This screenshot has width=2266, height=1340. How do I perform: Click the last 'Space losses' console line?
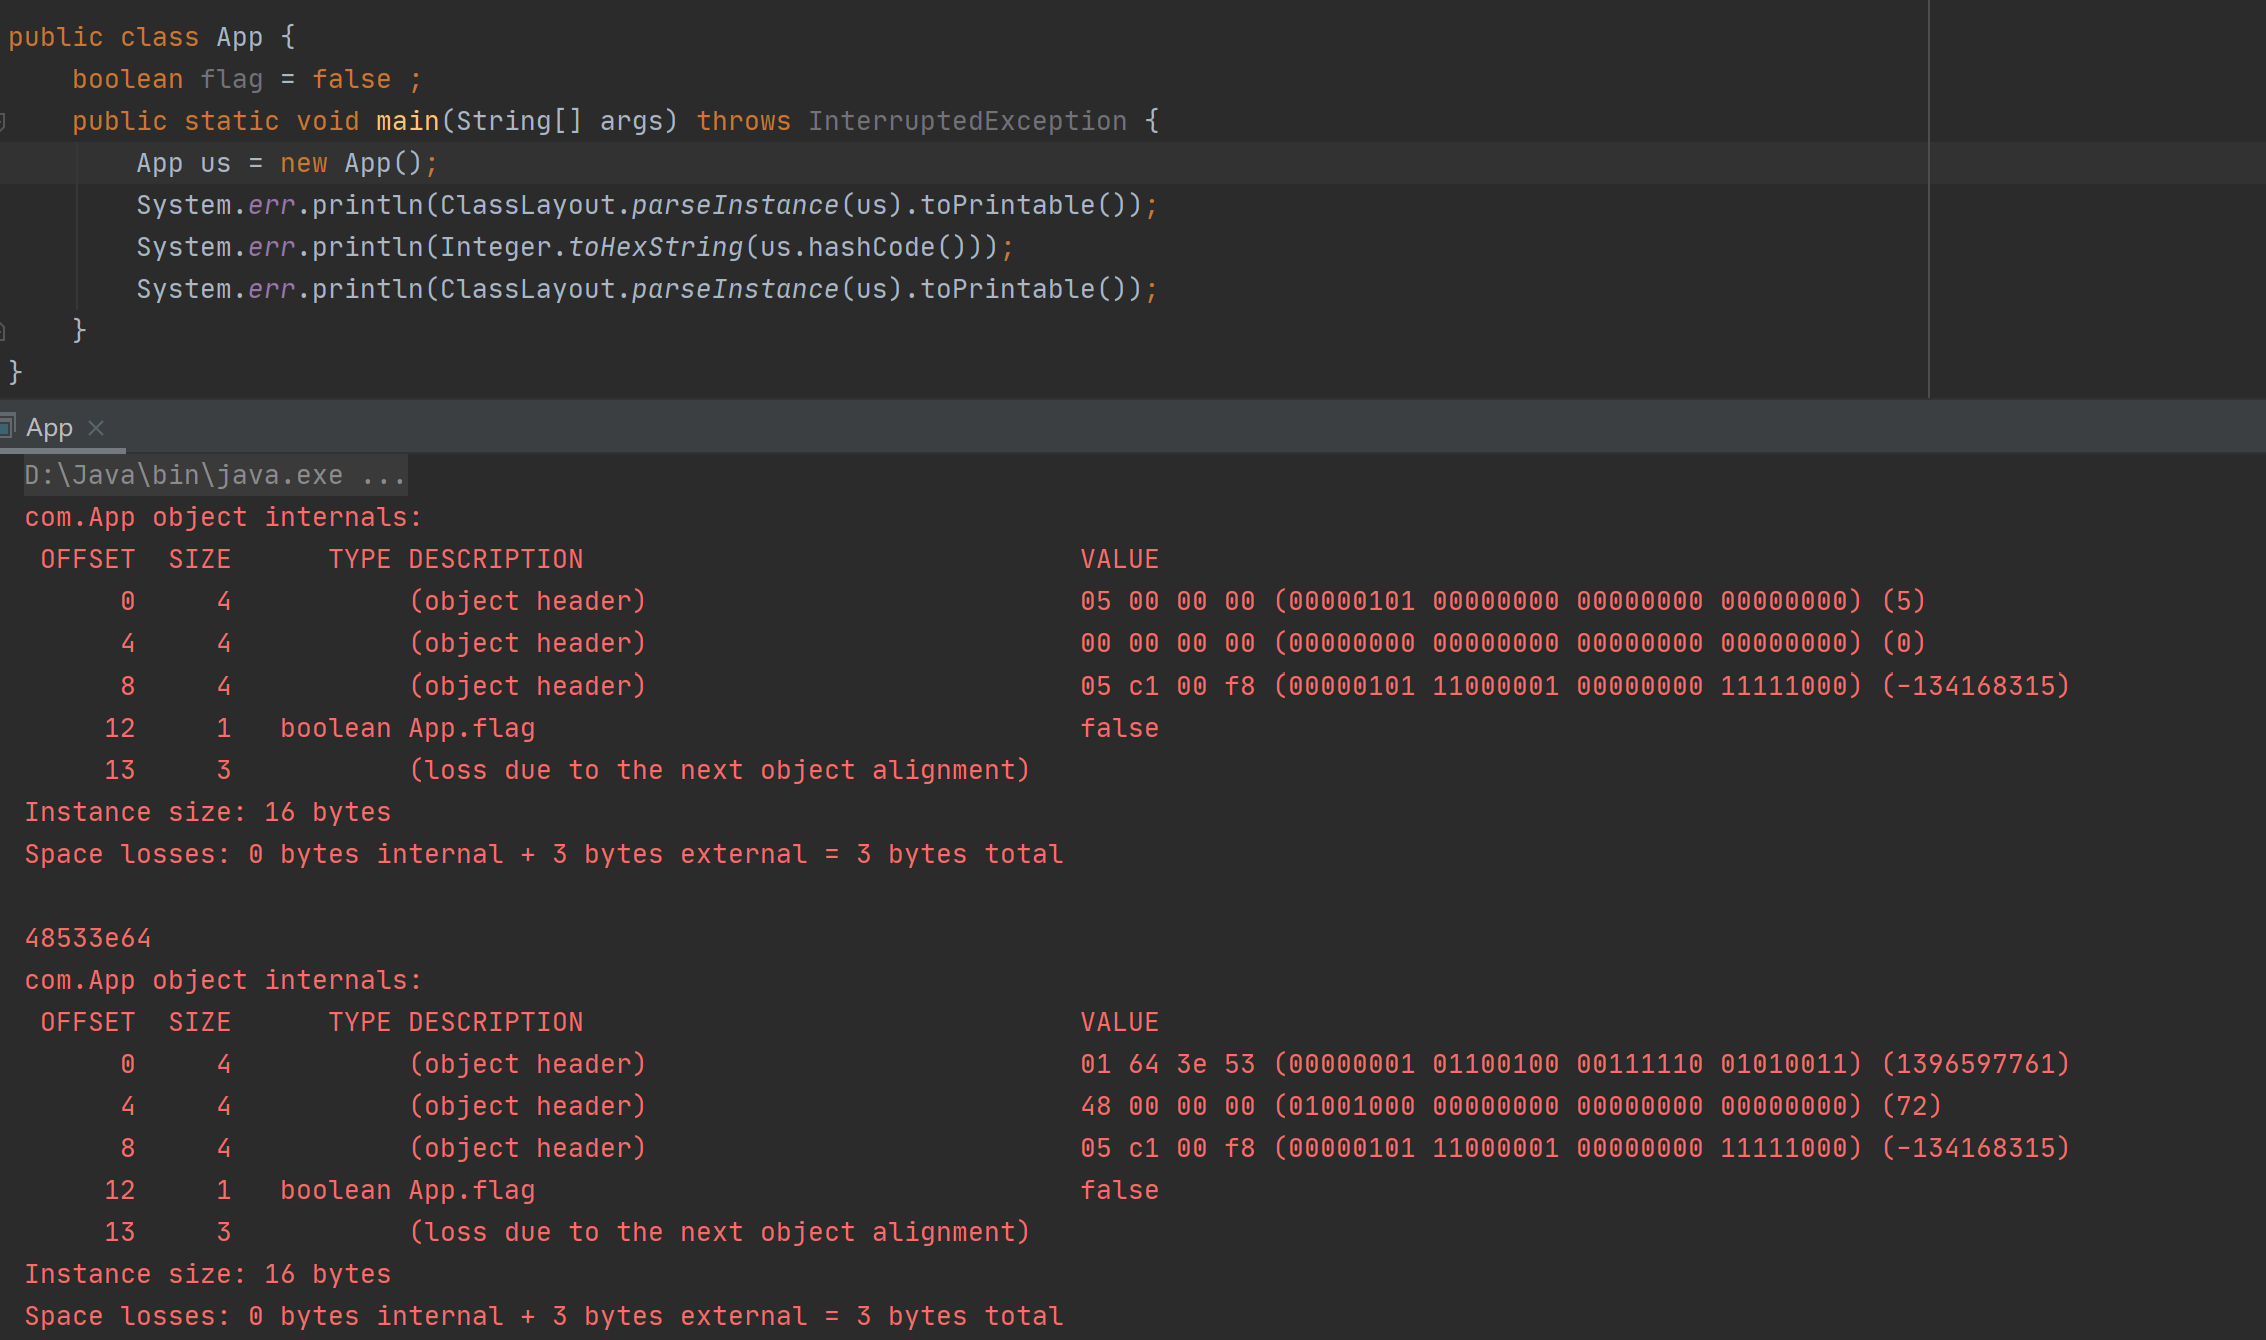(543, 1316)
